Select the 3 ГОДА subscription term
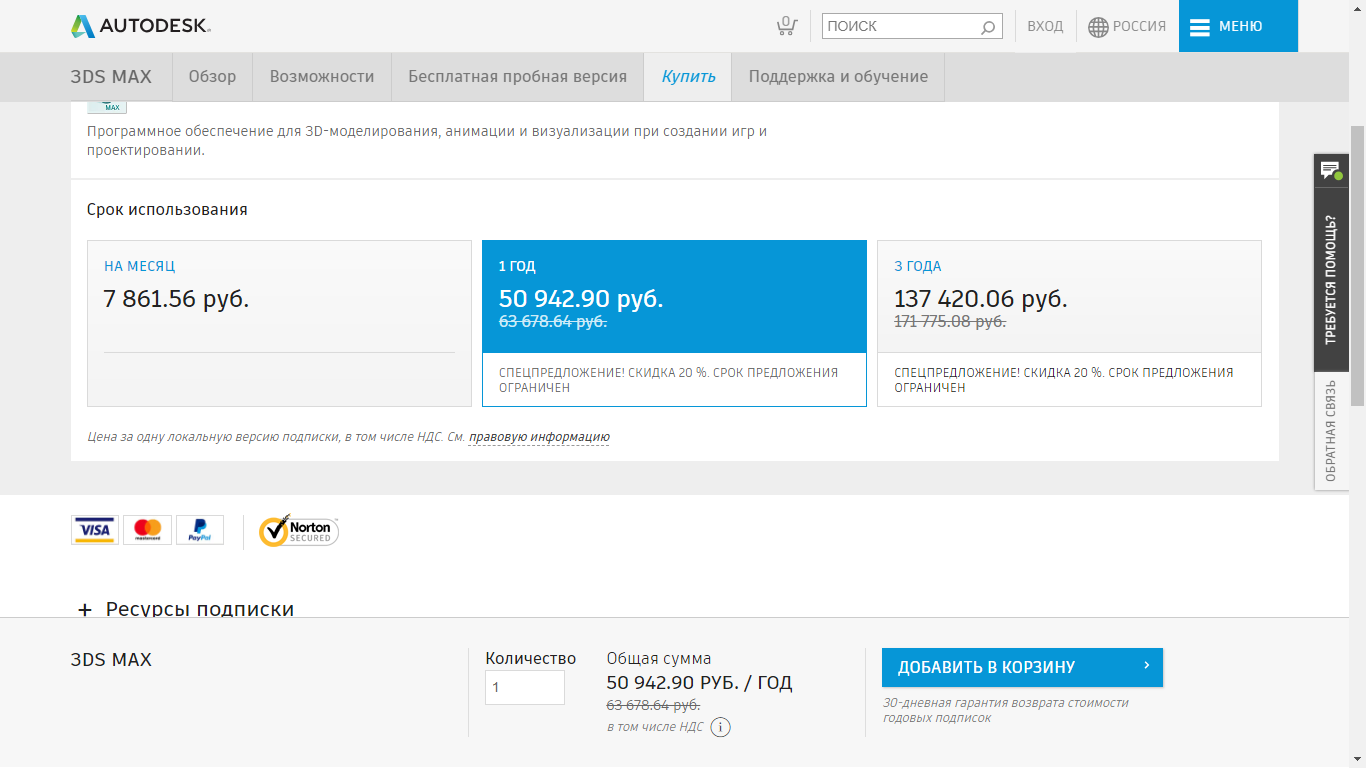1366x768 pixels. click(x=1069, y=323)
